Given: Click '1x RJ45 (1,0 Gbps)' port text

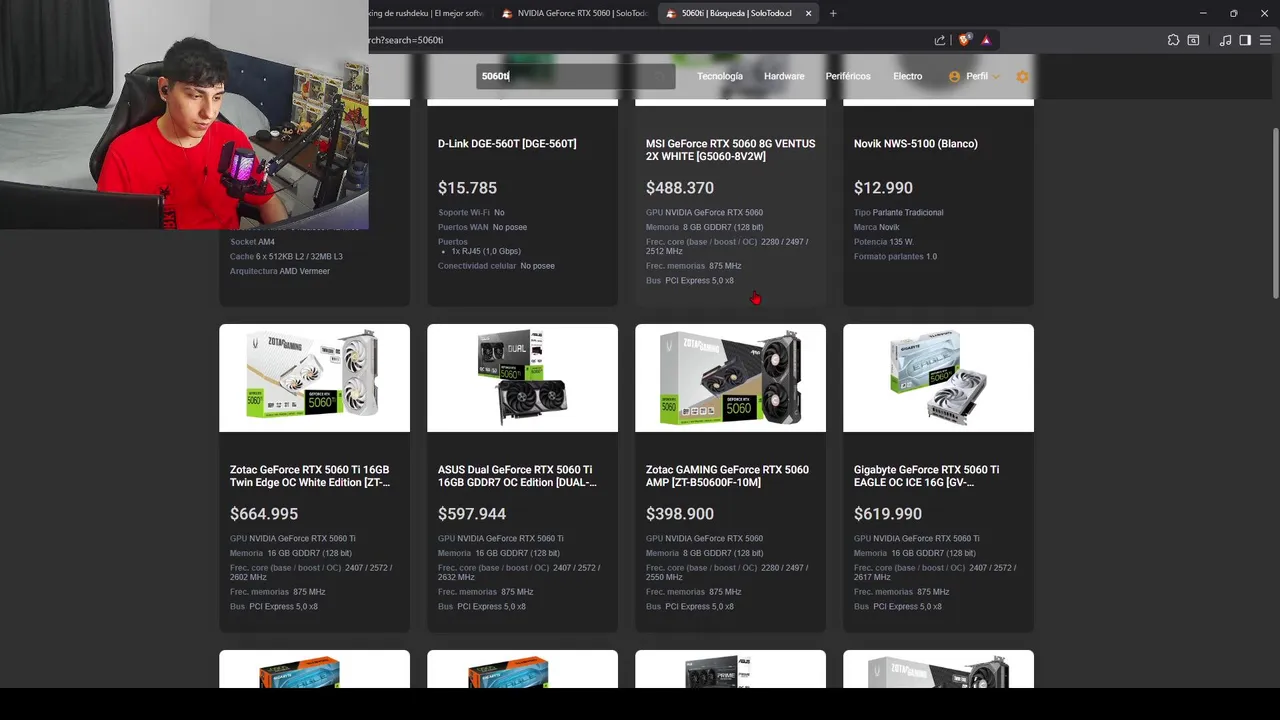Looking at the screenshot, I should coord(486,251).
